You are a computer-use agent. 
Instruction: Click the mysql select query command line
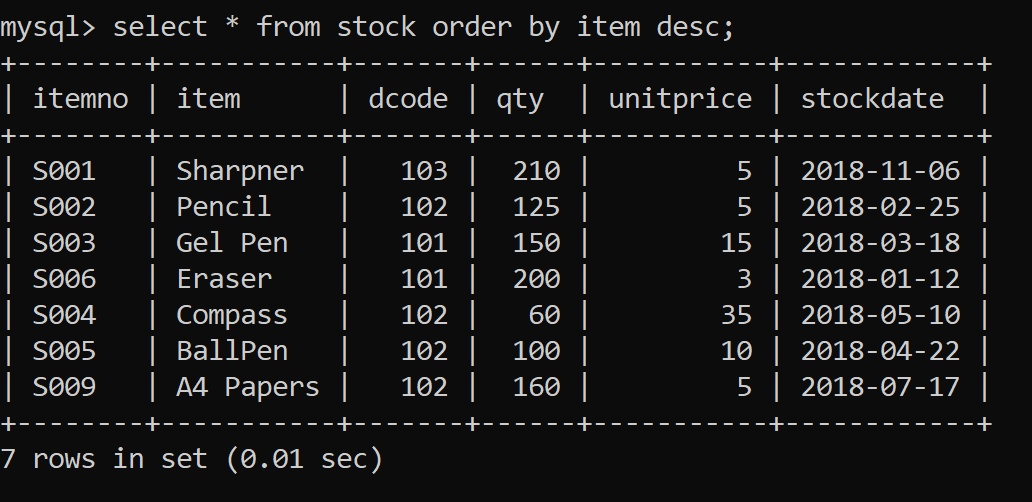(x=367, y=28)
